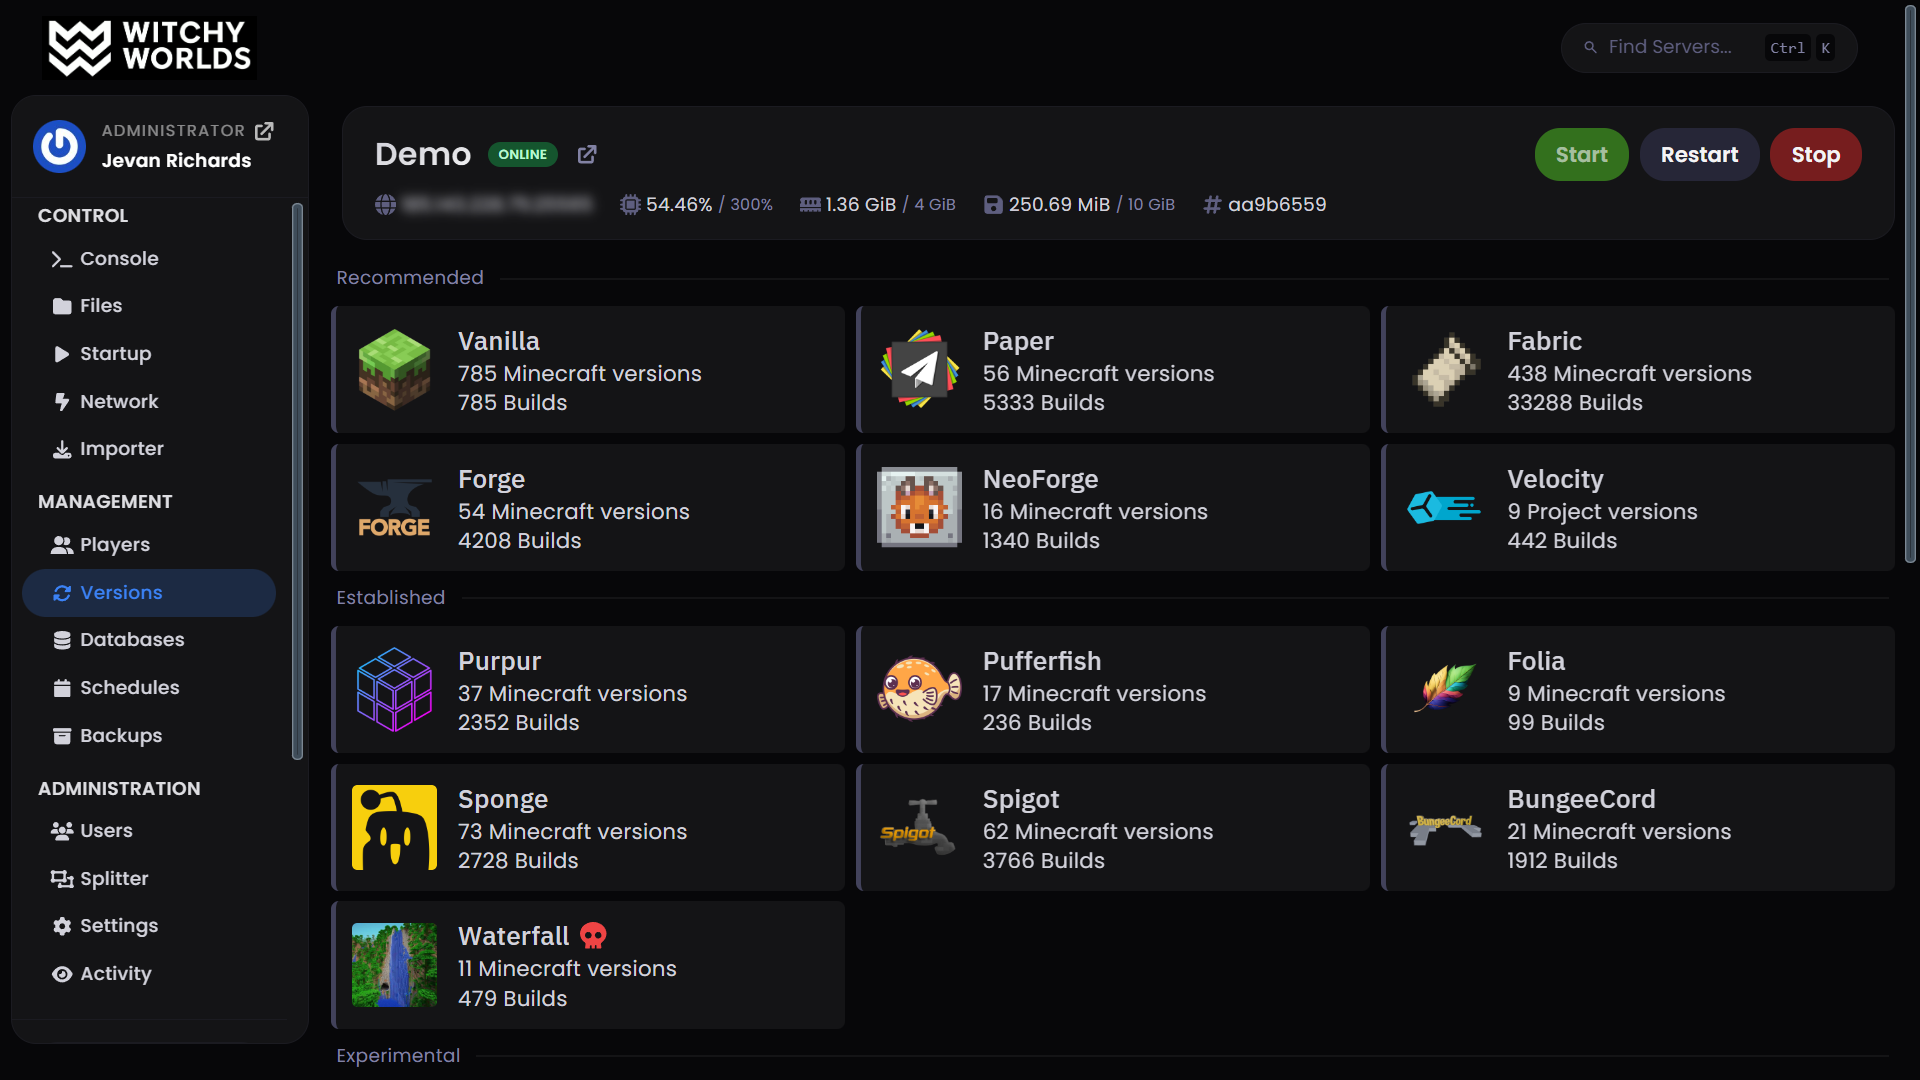Click the Startup icon under Control
This screenshot has width=1920, height=1080.
tap(62, 353)
